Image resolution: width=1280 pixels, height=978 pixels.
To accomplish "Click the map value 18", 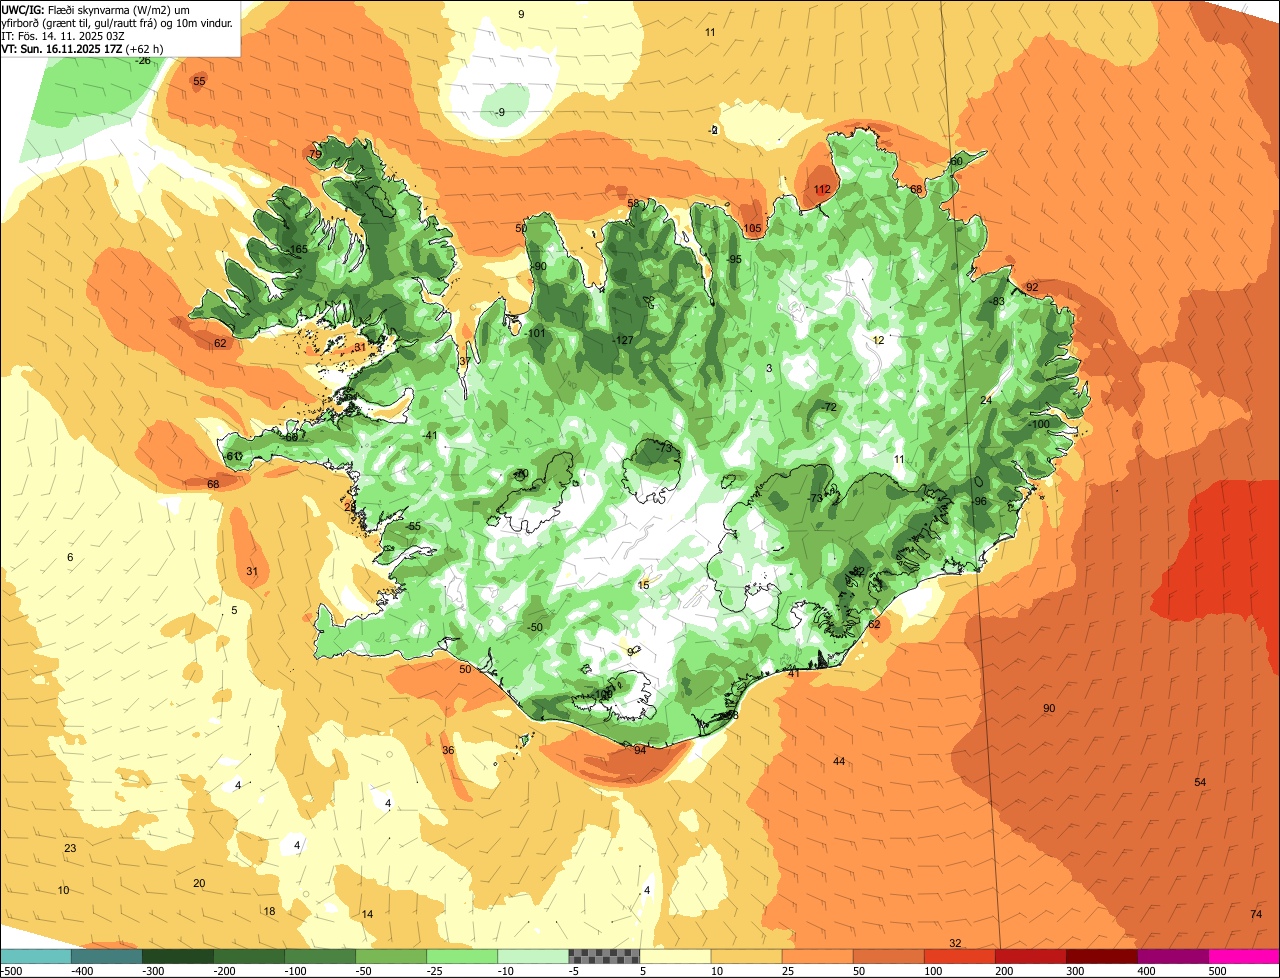I will tap(269, 911).
